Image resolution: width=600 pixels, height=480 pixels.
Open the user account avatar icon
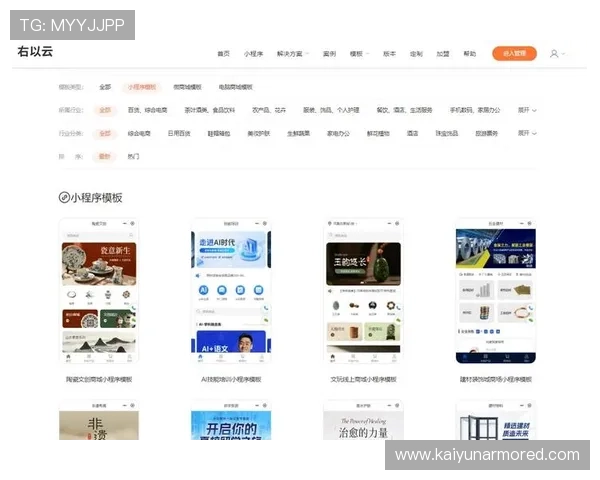tap(554, 54)
